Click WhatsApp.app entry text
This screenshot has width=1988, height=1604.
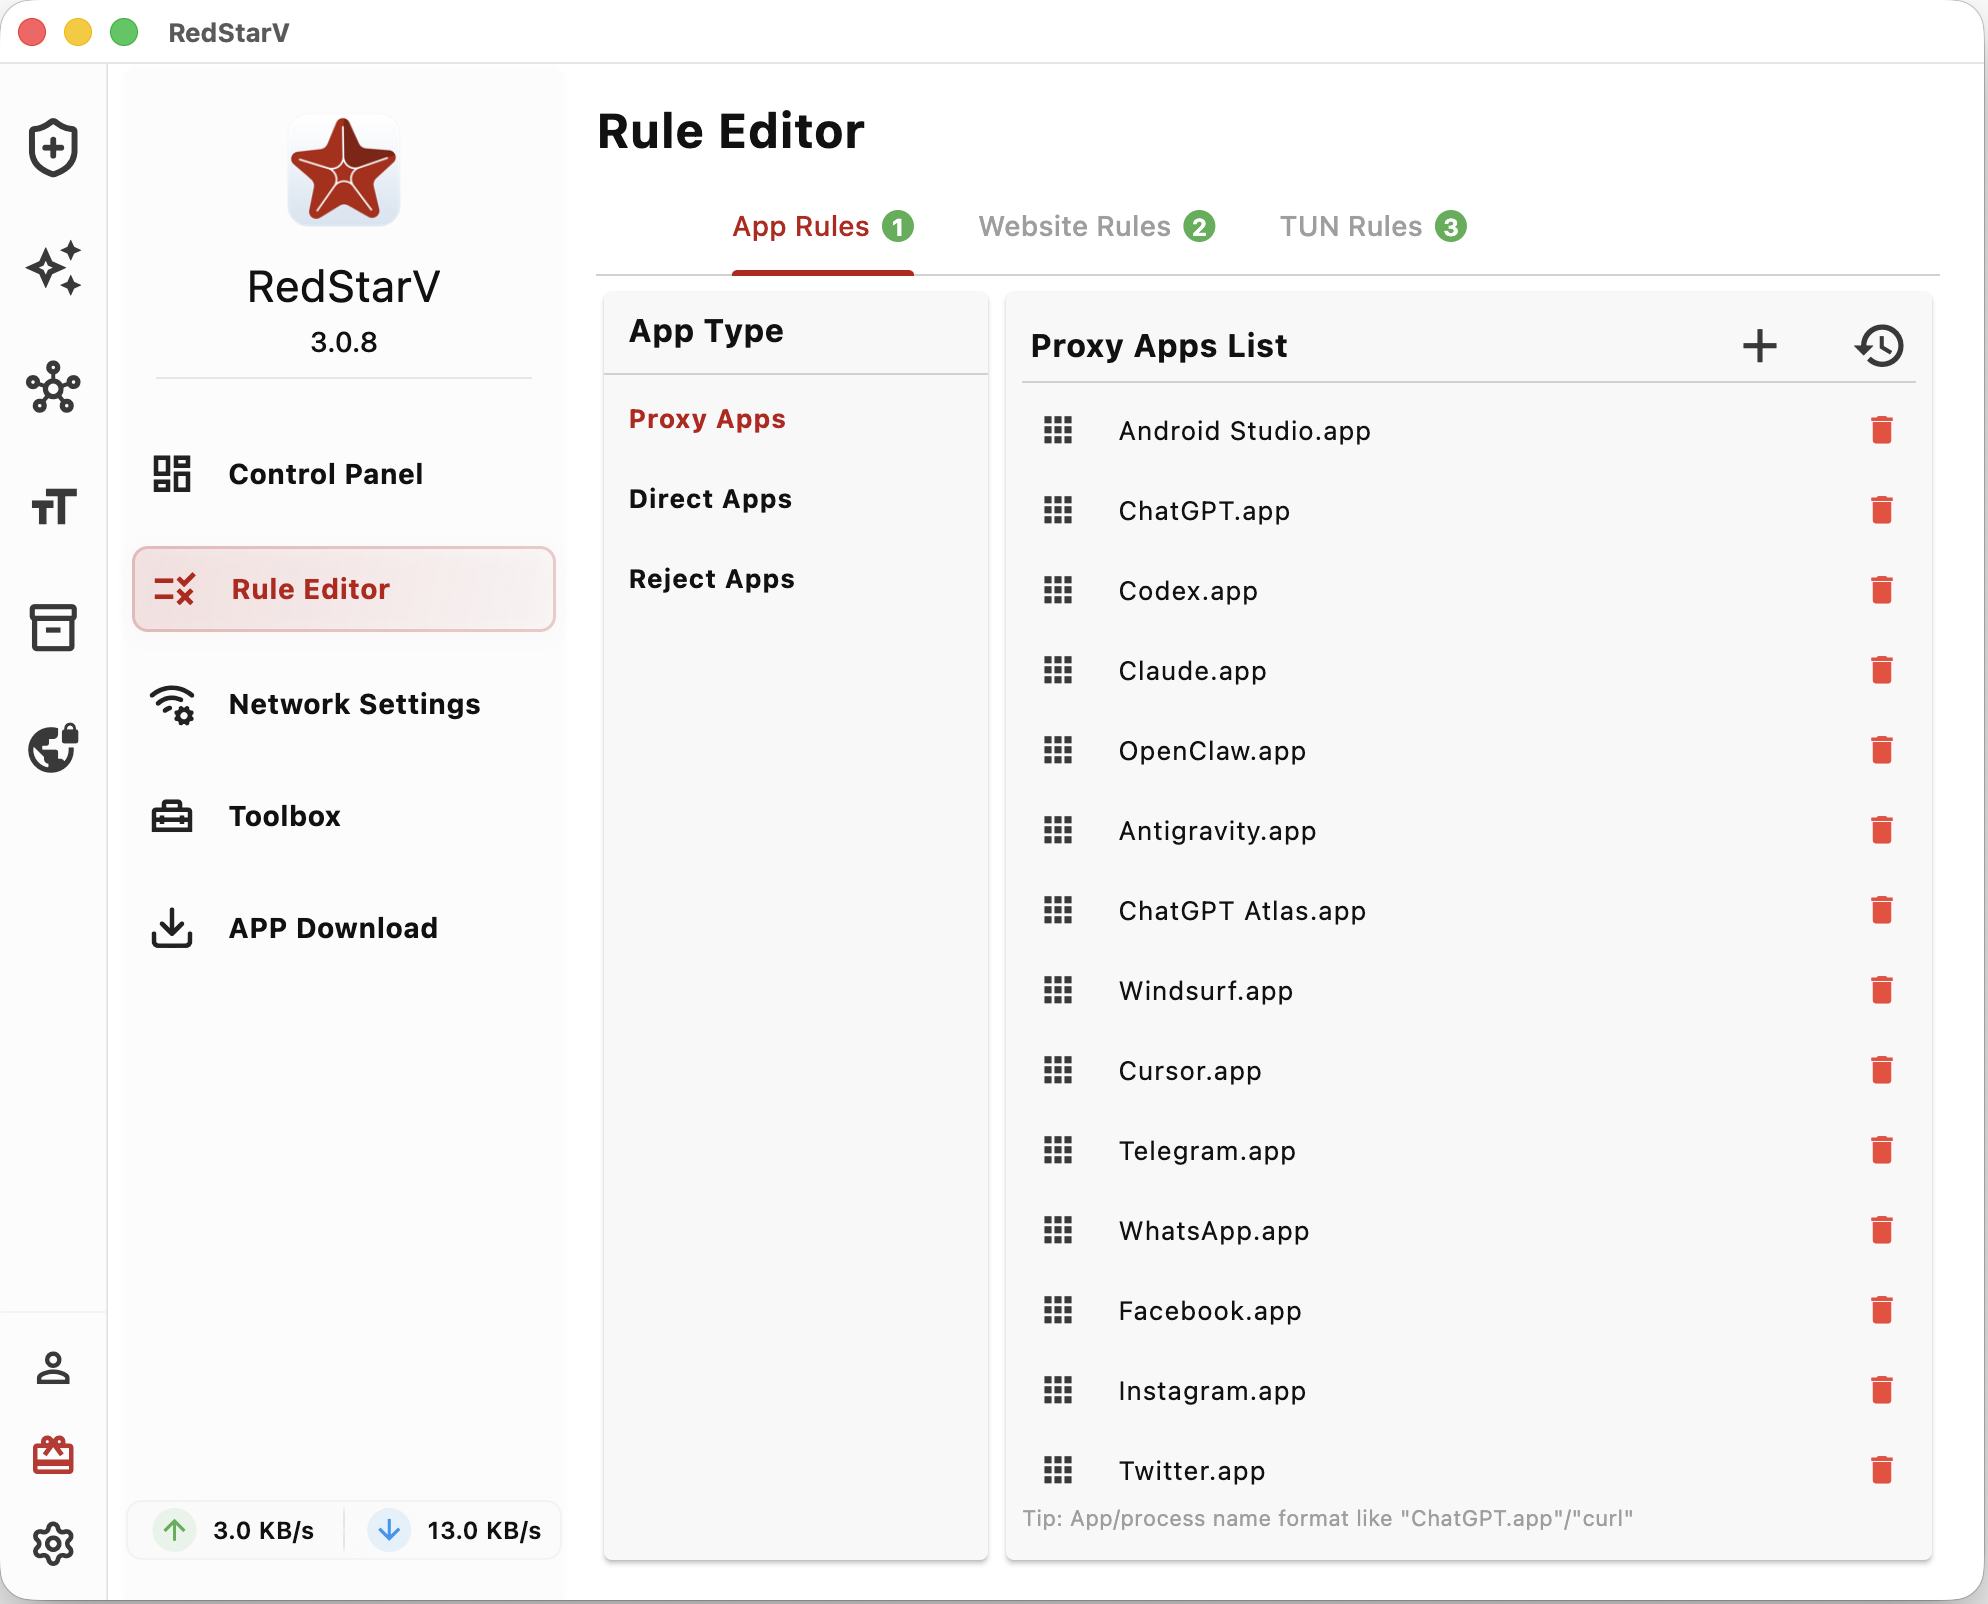coord(1214,1231)
